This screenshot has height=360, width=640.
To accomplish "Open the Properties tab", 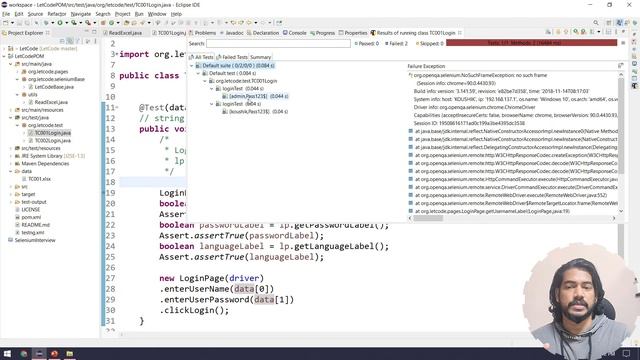I will pyautogui.click(x=353, y=33).
